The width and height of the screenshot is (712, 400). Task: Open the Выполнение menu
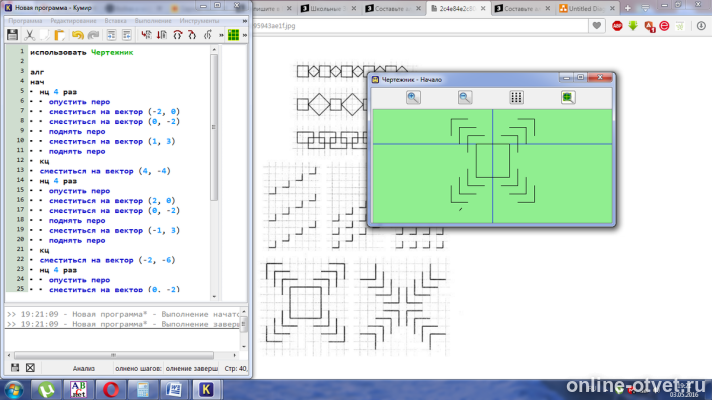153,21
